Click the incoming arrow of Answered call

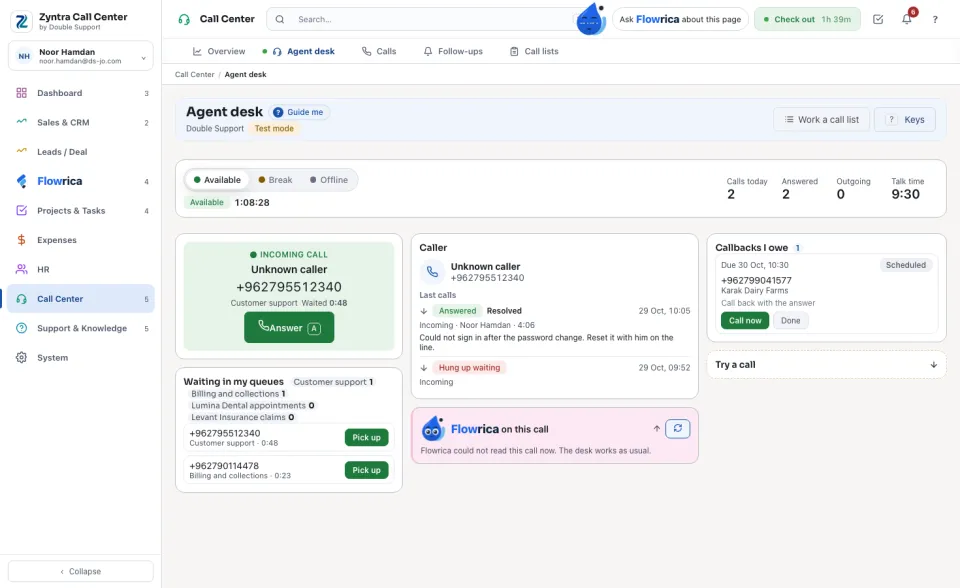(x=424, y=311)
